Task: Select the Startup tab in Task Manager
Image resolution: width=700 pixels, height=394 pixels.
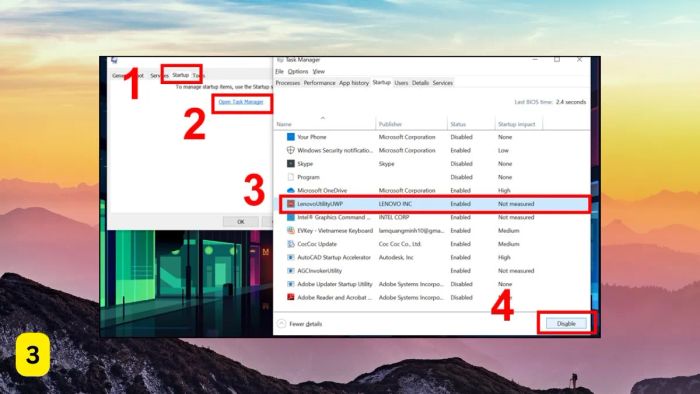Action: point(381,82)
